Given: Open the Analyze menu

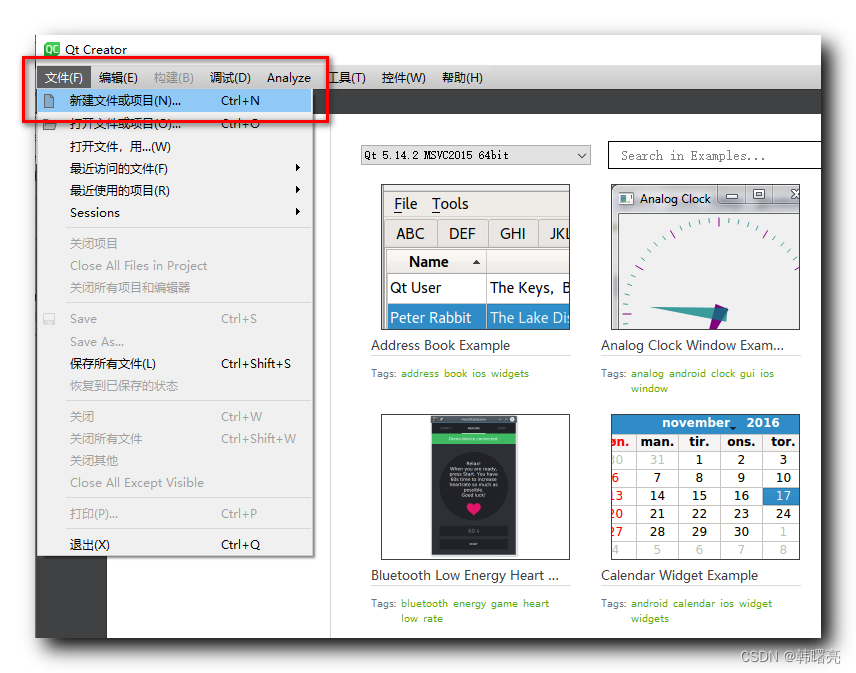Looking at the screenshot, I should click(289, 77).
